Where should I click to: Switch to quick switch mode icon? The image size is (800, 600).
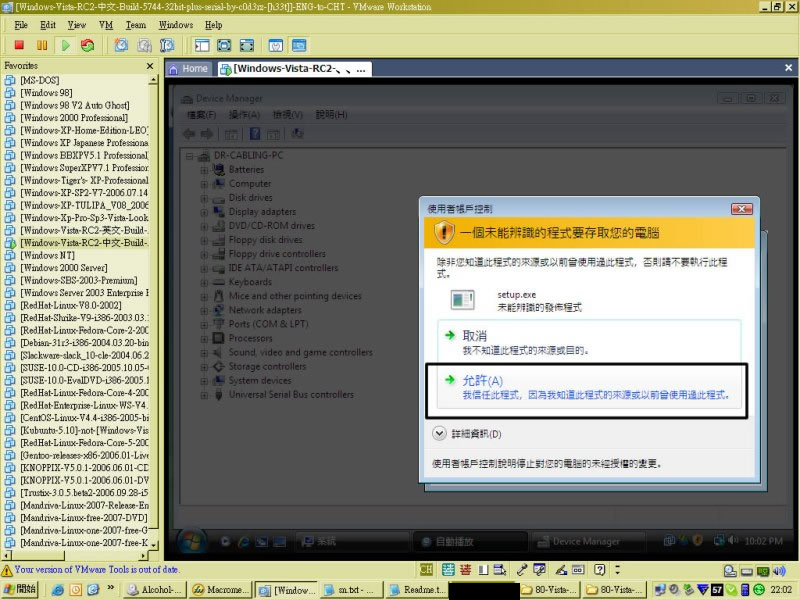click(247, 45)
